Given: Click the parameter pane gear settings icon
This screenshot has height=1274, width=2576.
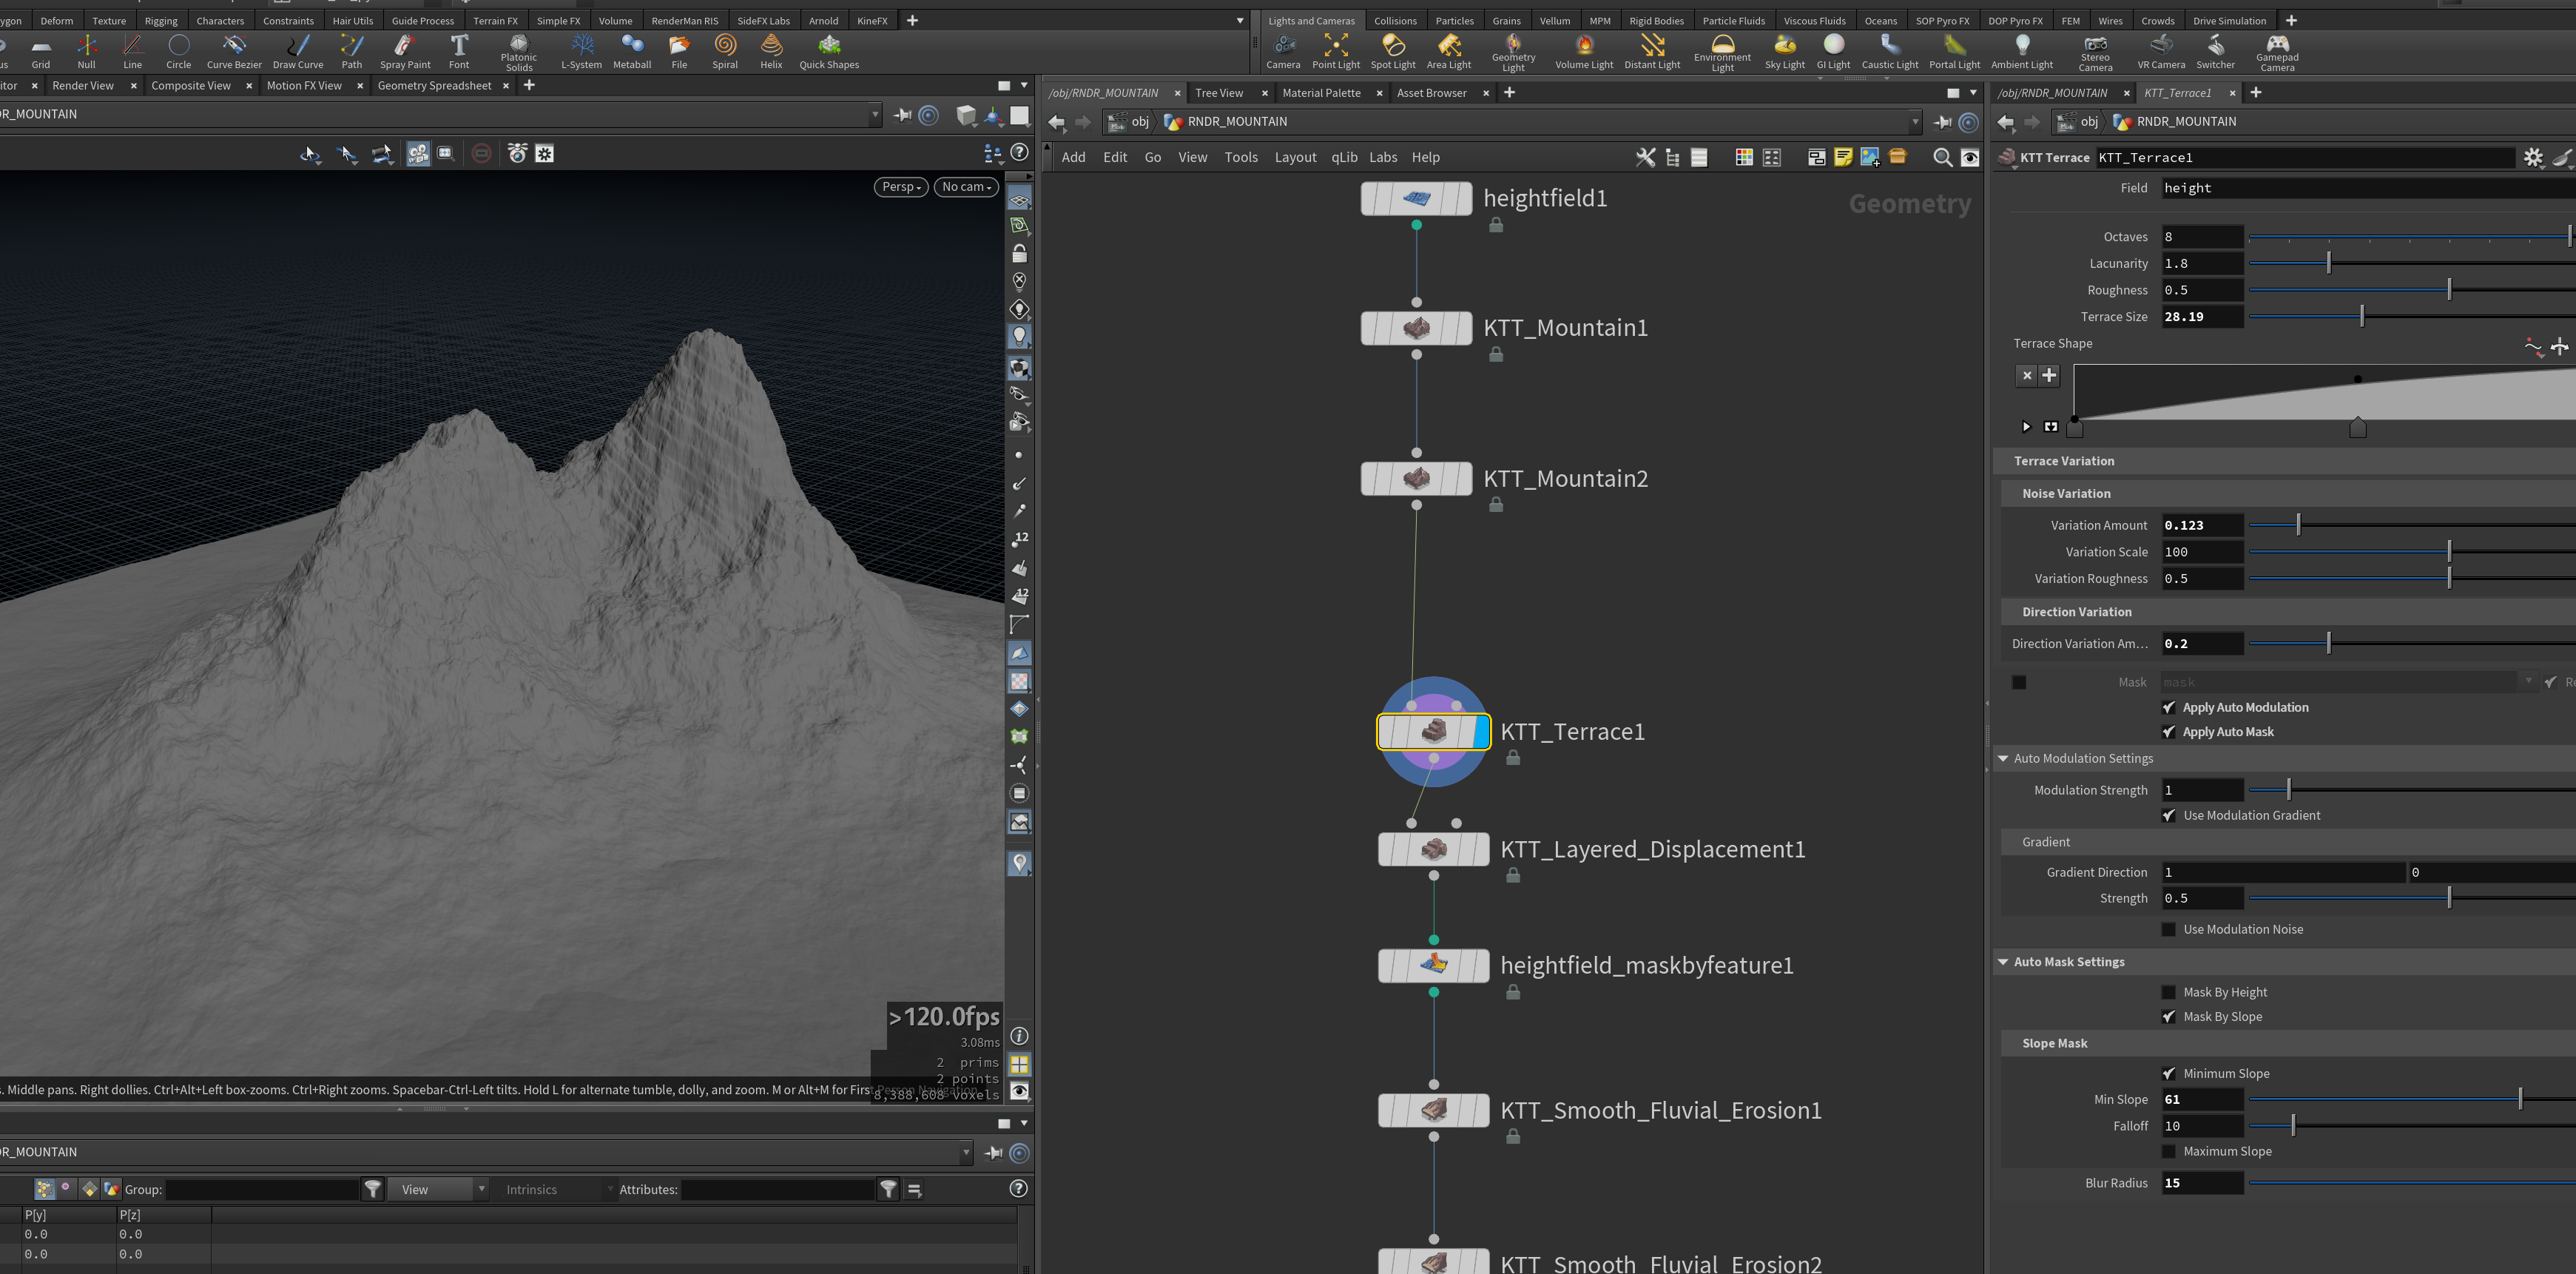Looking at the screenshot, I should [x=2532, y=157].
